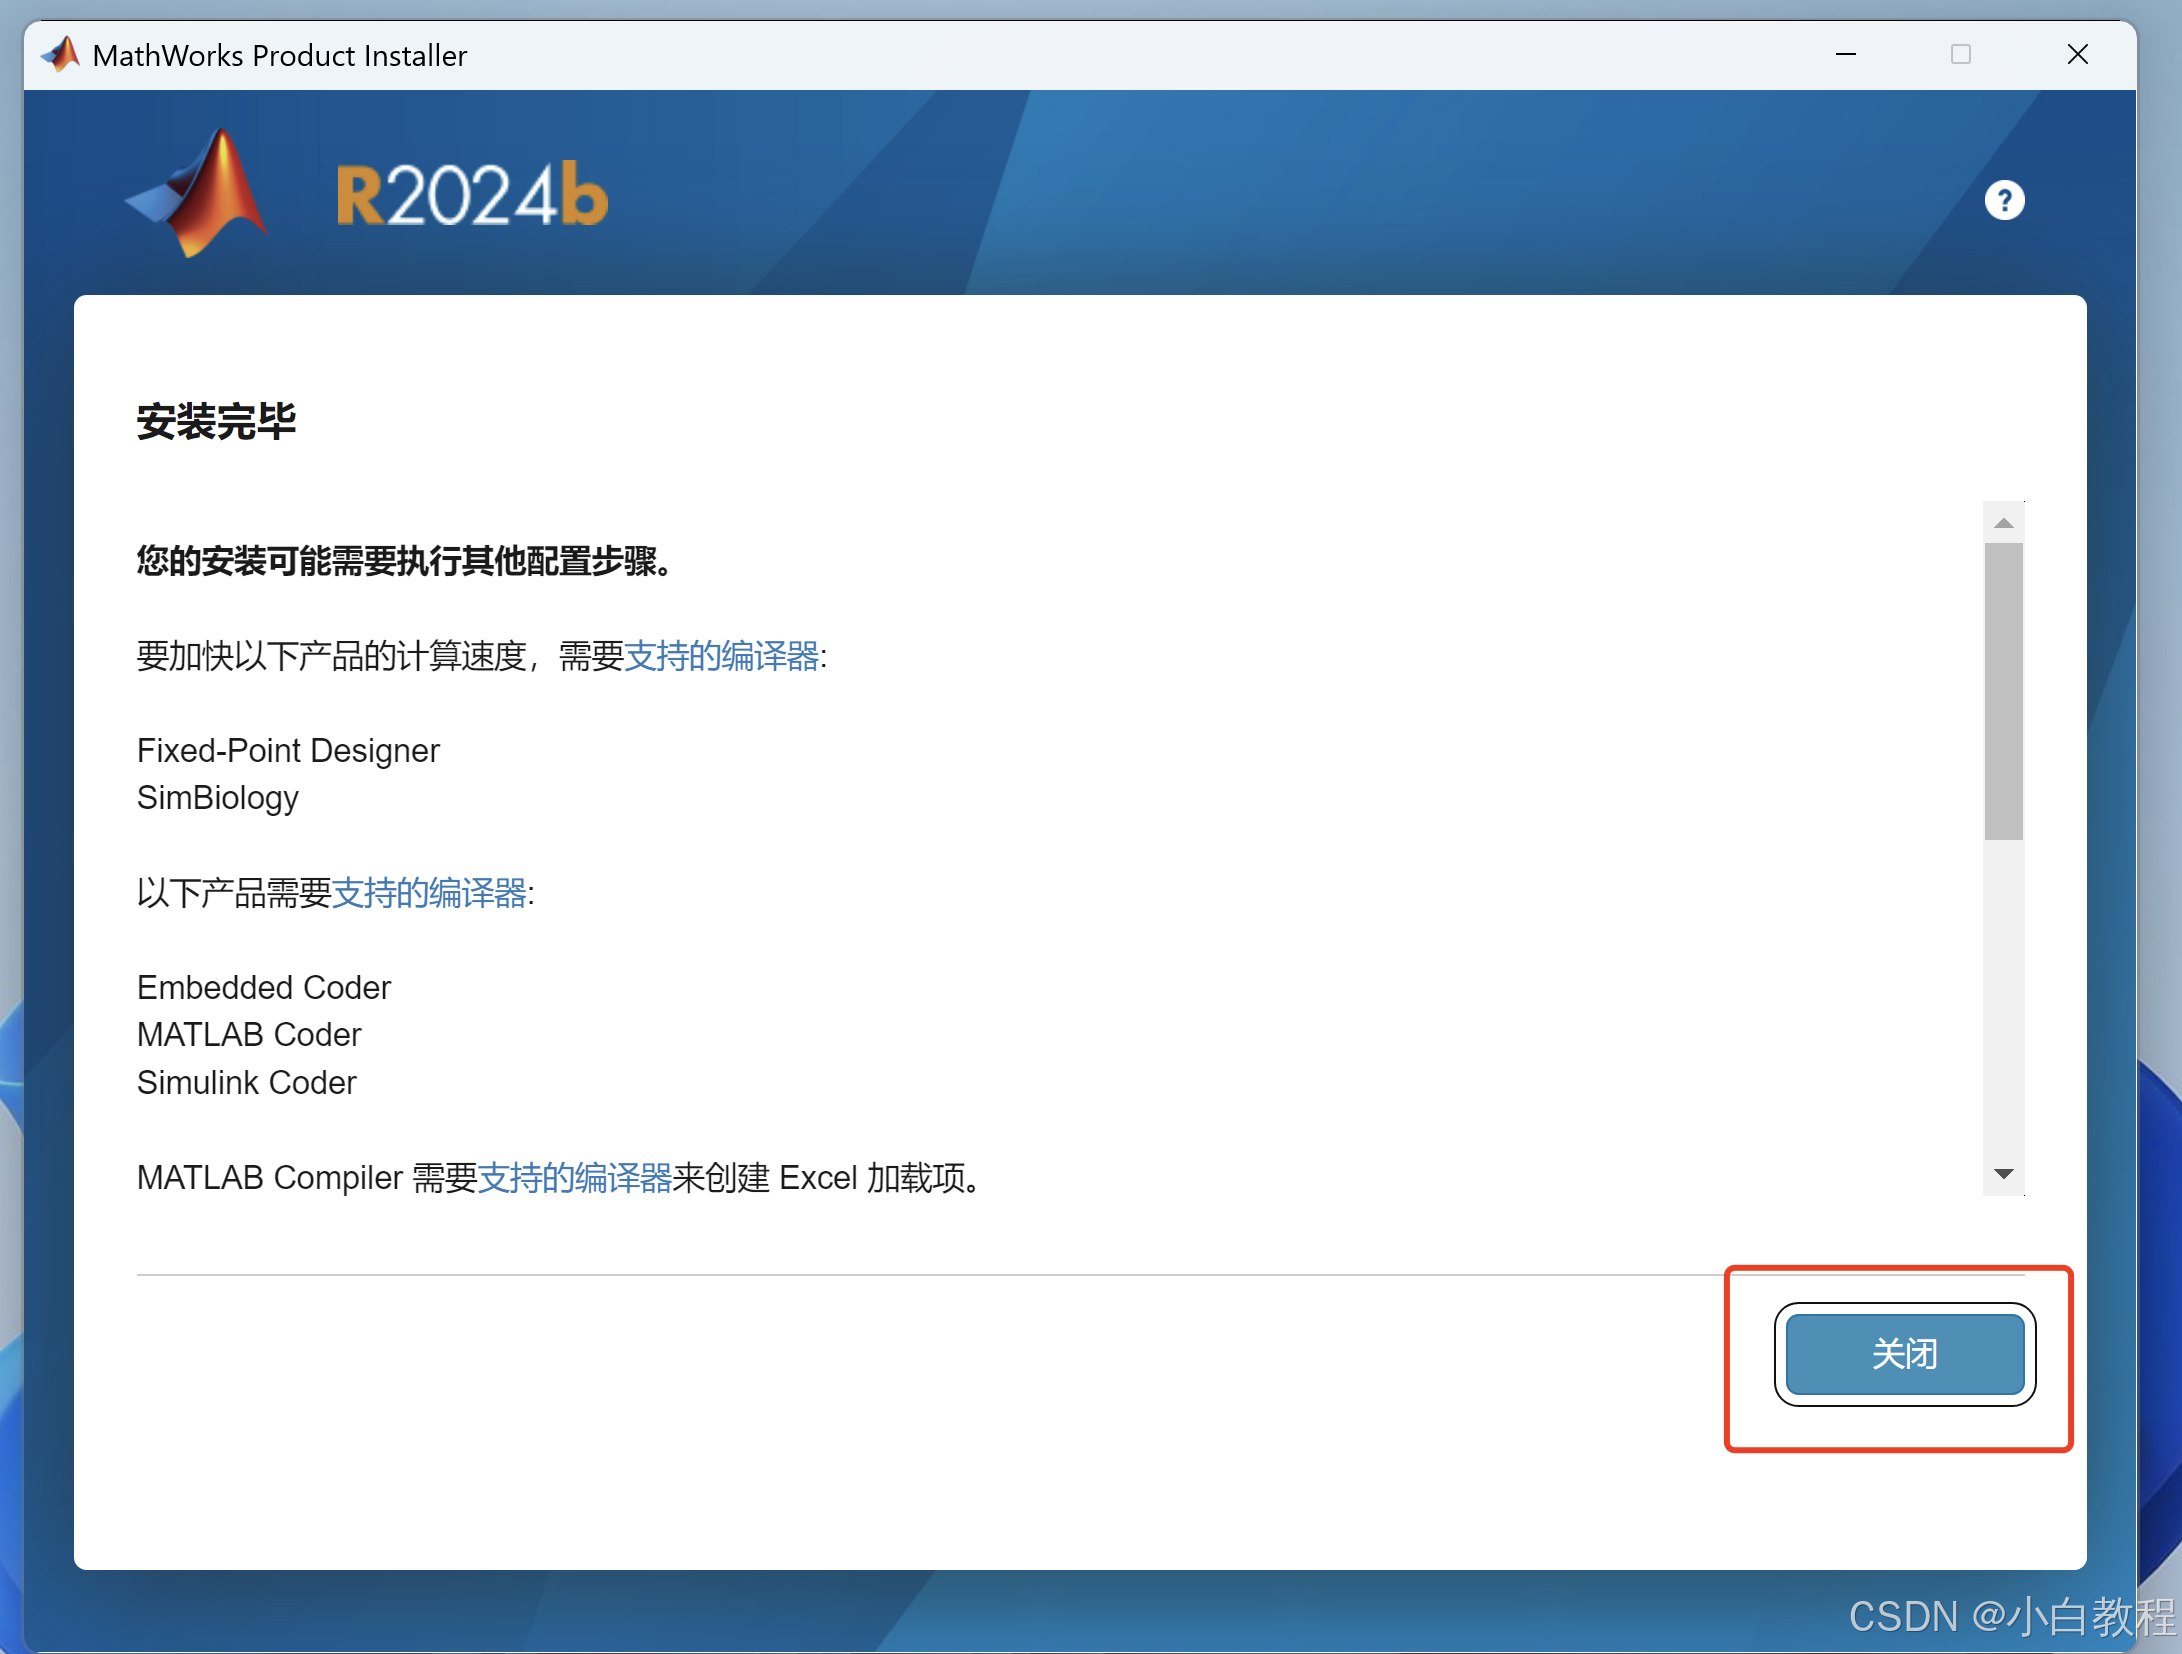Viewport: 2182px width, 1654px height.
Task: Close the installer with title bar X
Action: (x=2077, y=55)
